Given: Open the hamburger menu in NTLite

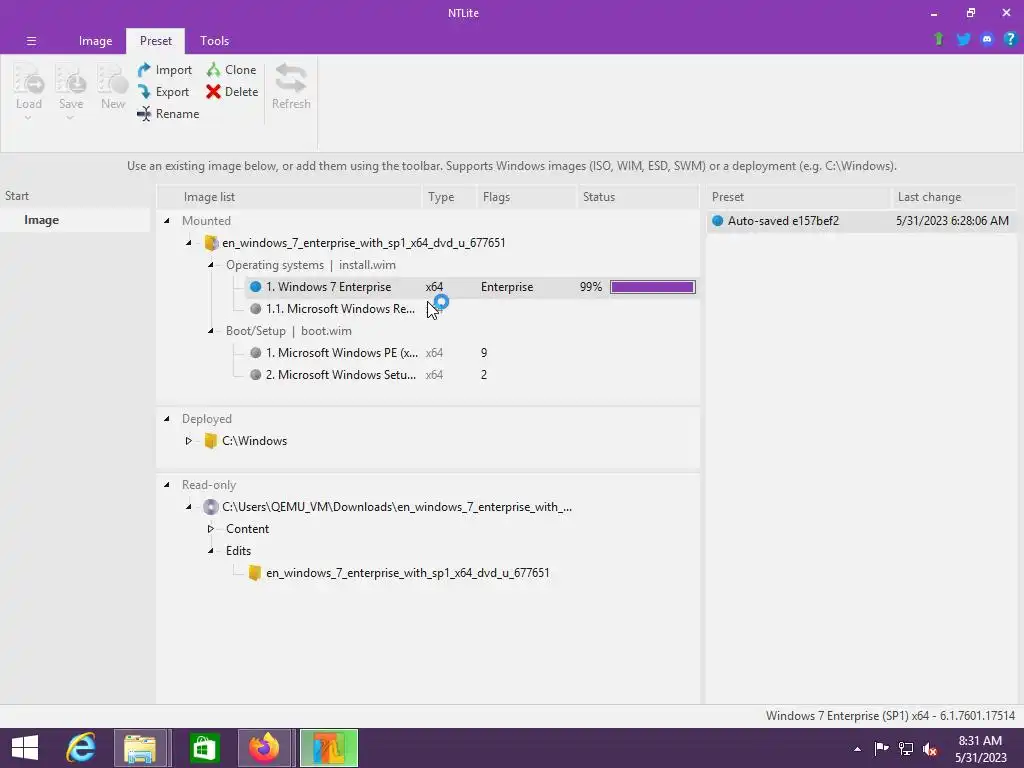Looking at the screenshot, I should [31, 40].
